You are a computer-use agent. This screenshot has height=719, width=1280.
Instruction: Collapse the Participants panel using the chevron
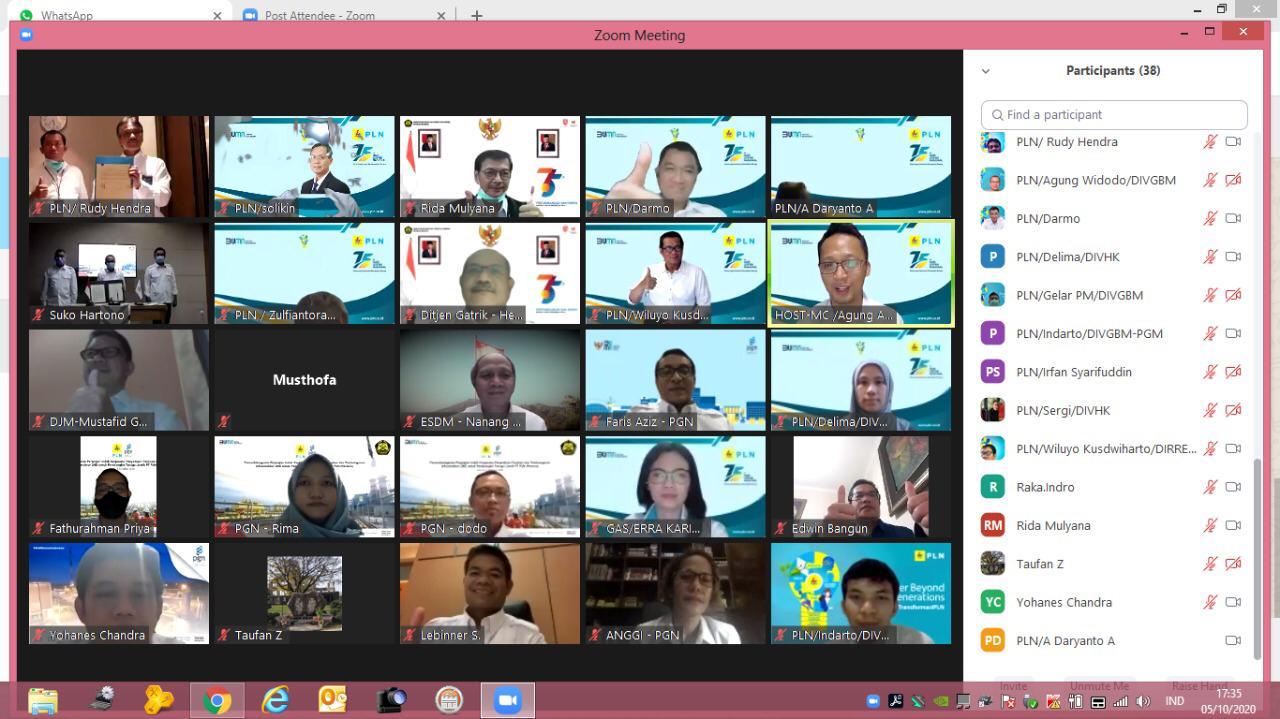click(985, 71)
